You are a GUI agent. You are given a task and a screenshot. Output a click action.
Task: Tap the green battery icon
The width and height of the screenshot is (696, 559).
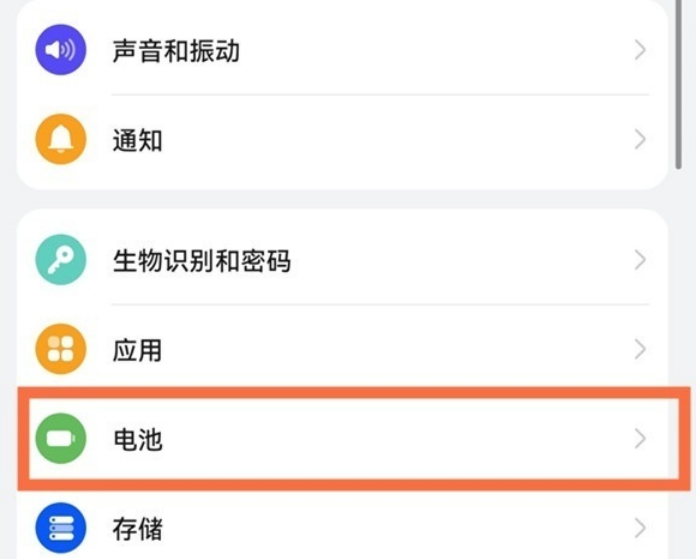point(61,439)
